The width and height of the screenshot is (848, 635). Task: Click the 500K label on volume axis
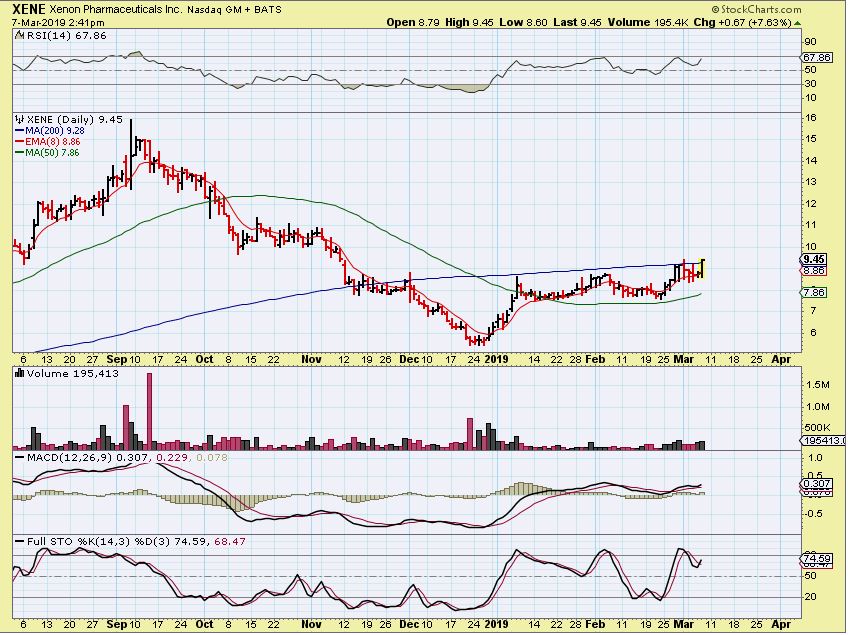[x=818, y=428]
